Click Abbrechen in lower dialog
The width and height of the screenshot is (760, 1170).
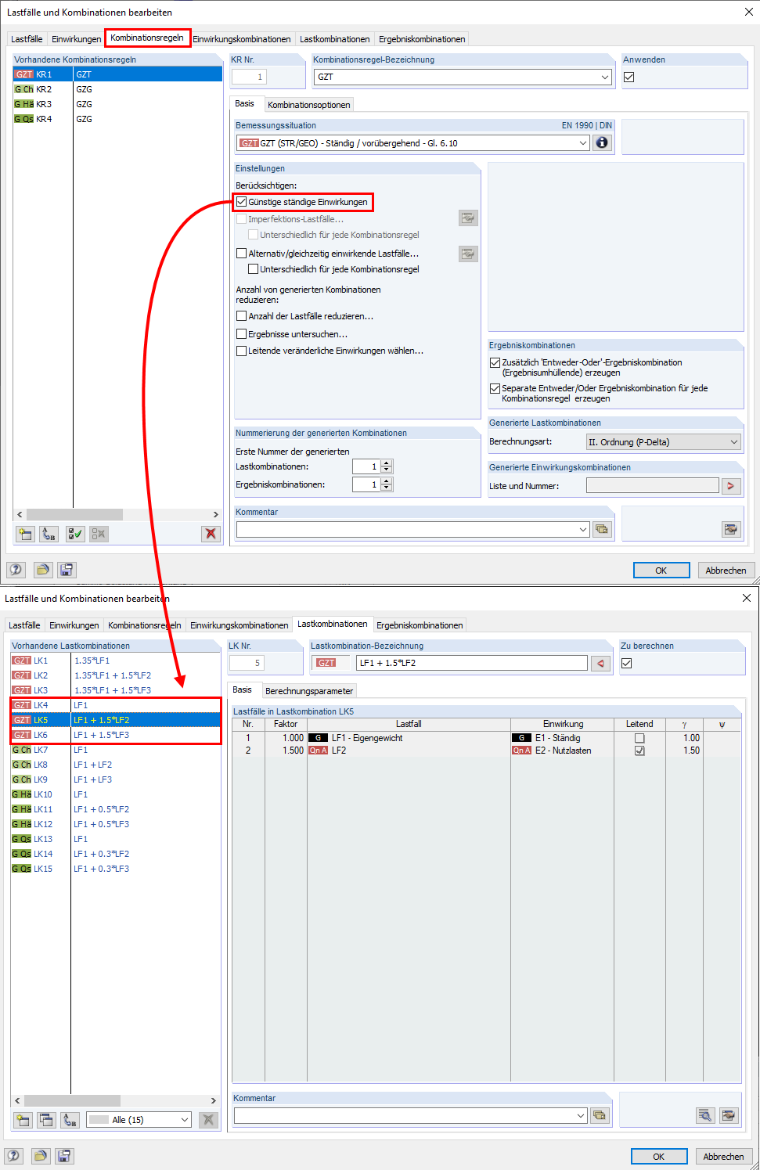723,1156
